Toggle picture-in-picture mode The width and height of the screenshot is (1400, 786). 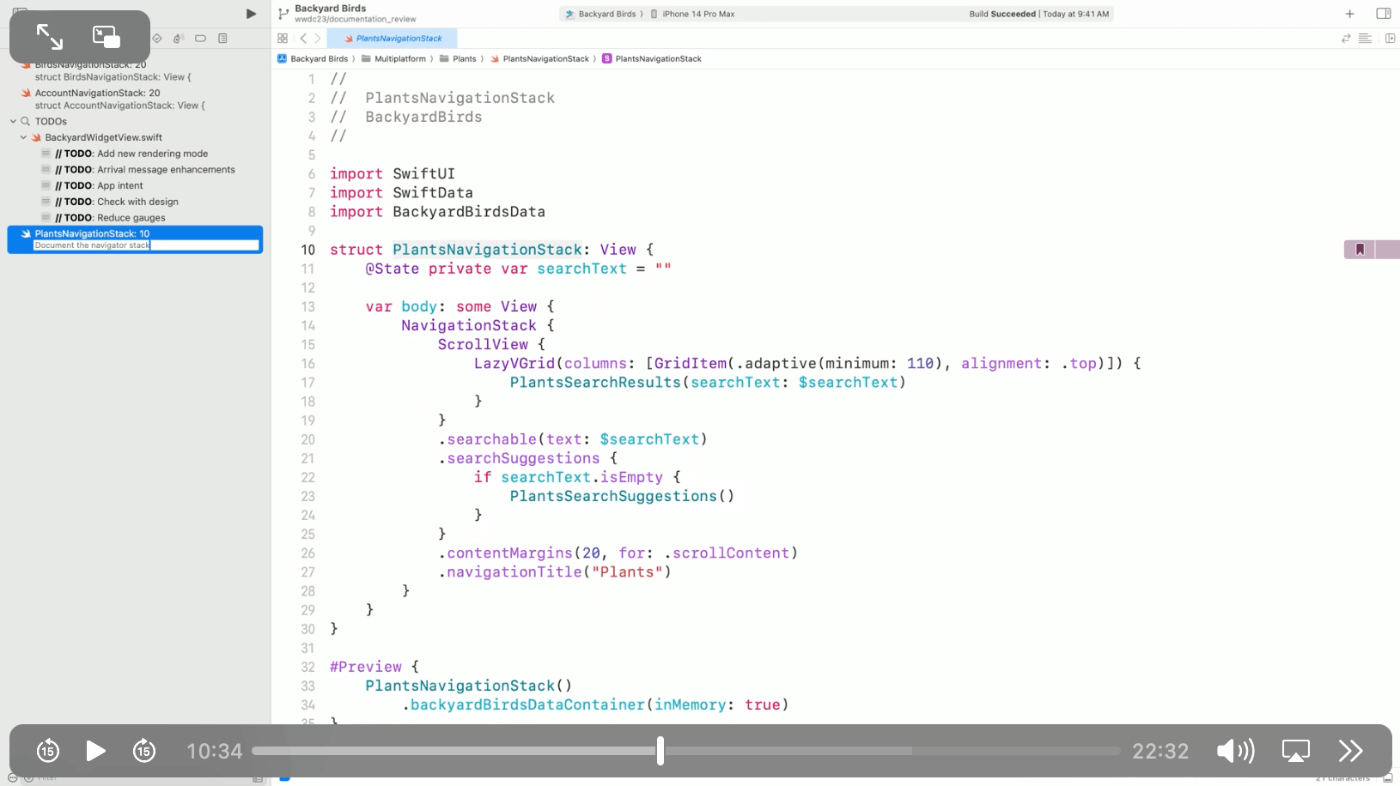106,37
